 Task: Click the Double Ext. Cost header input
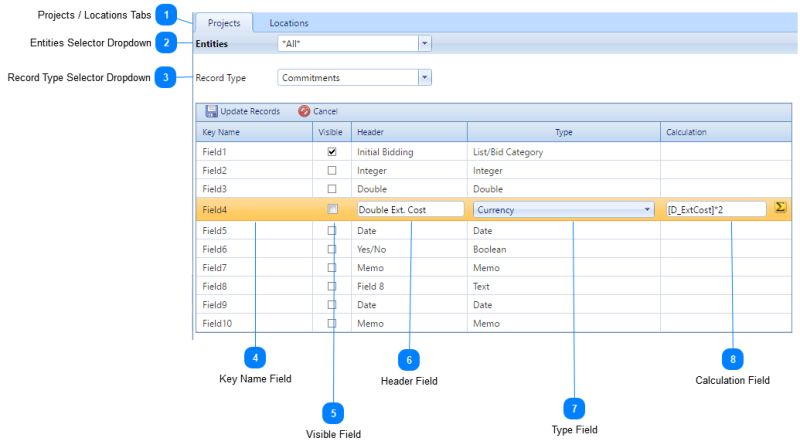click(x=410, y=210)
